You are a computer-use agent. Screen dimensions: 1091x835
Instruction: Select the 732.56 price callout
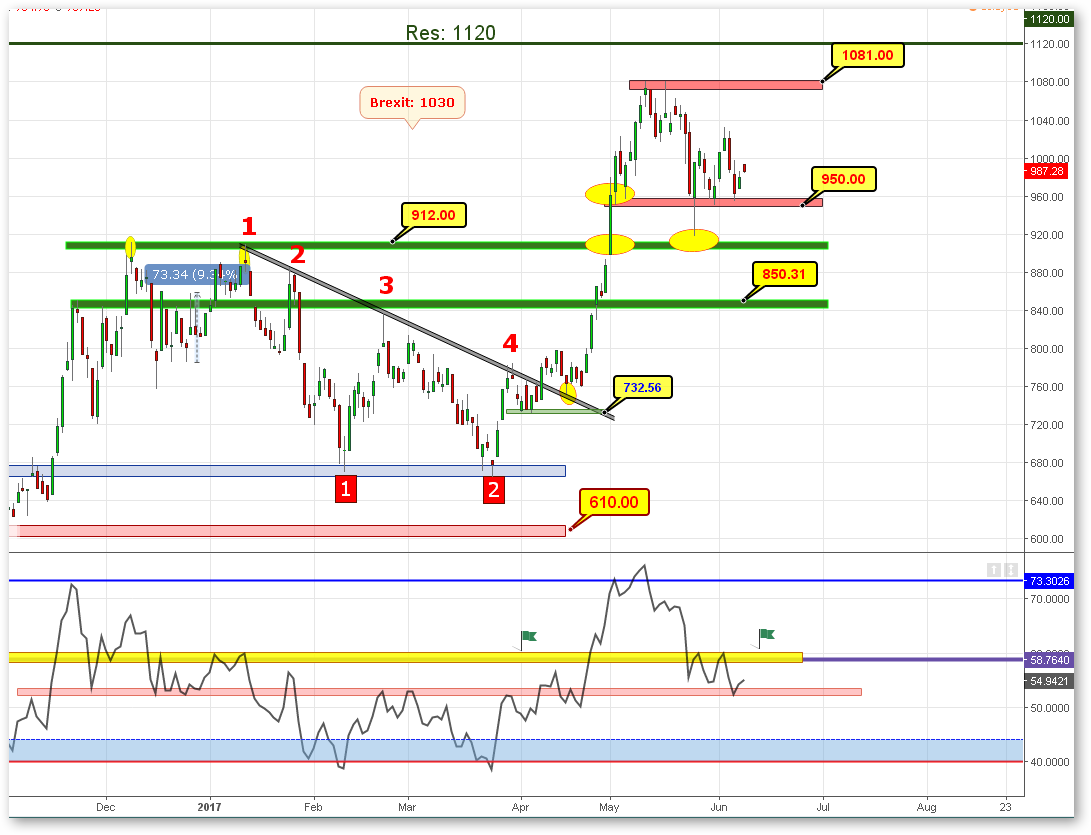click(642, 388)
